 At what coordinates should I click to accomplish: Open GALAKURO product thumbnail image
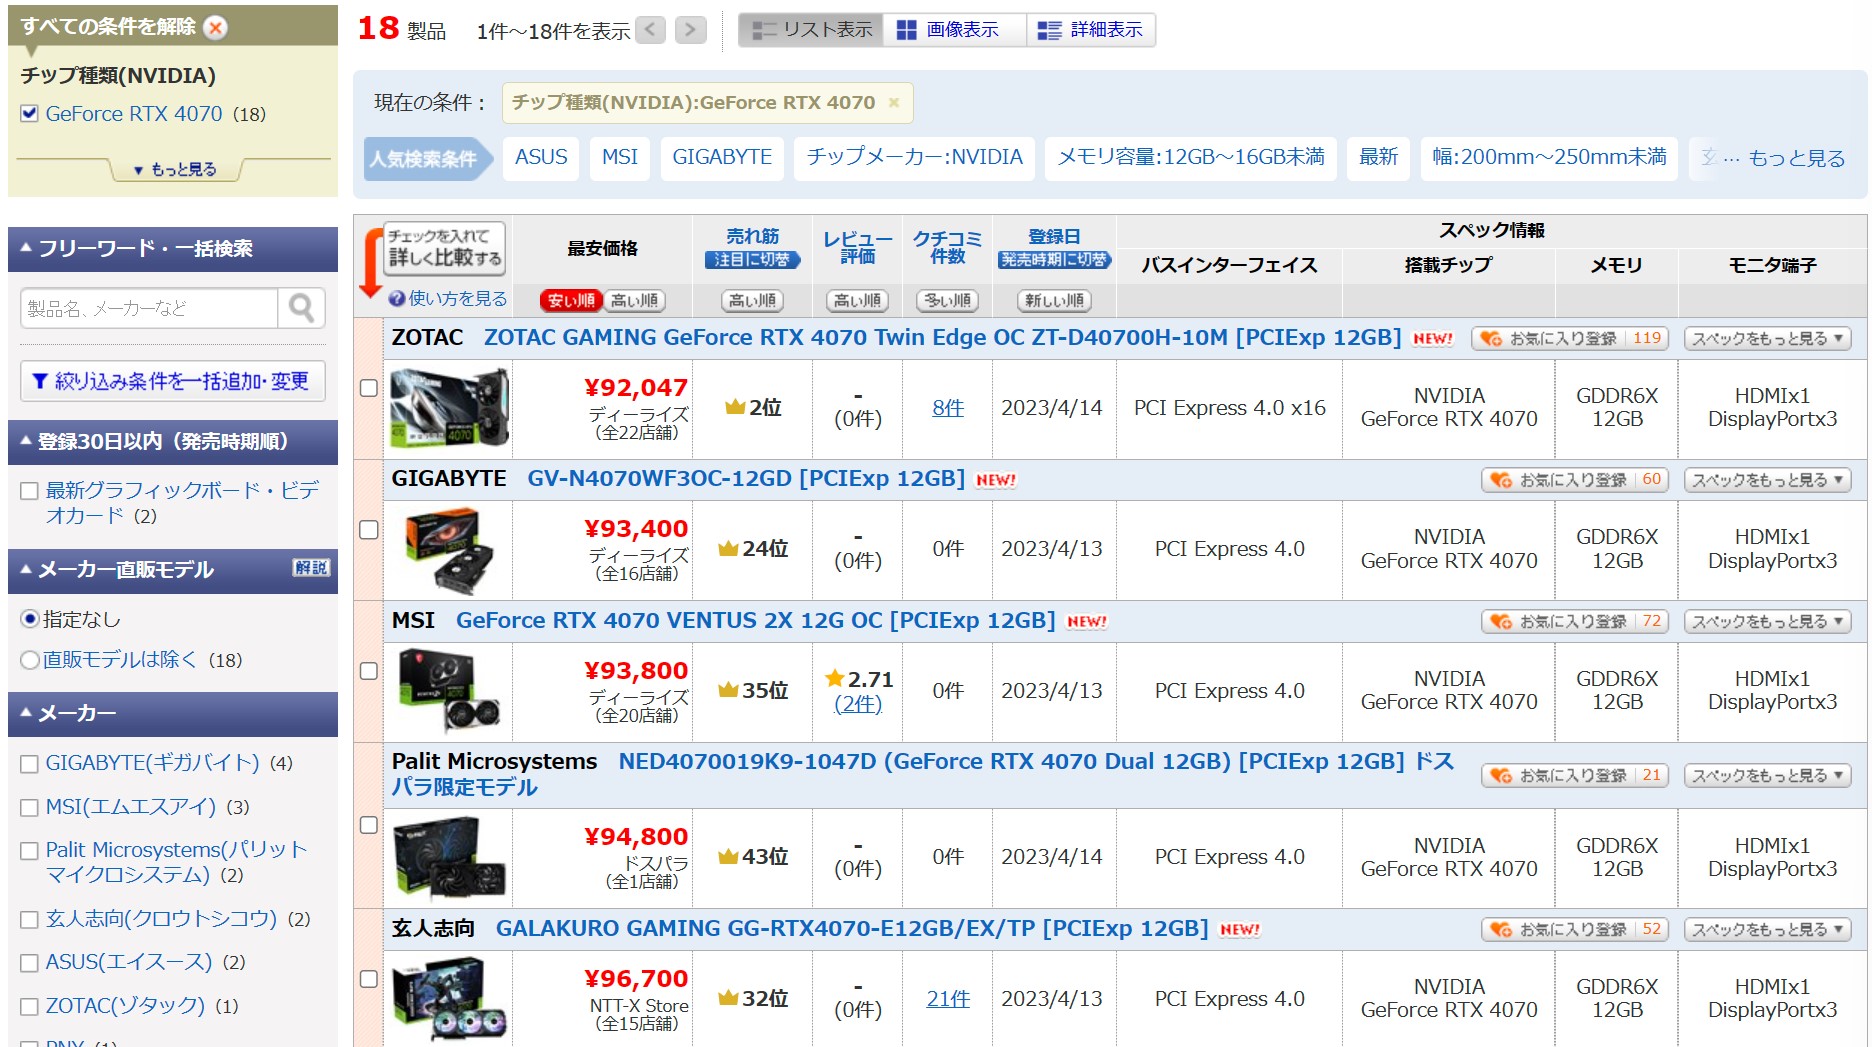449,998
